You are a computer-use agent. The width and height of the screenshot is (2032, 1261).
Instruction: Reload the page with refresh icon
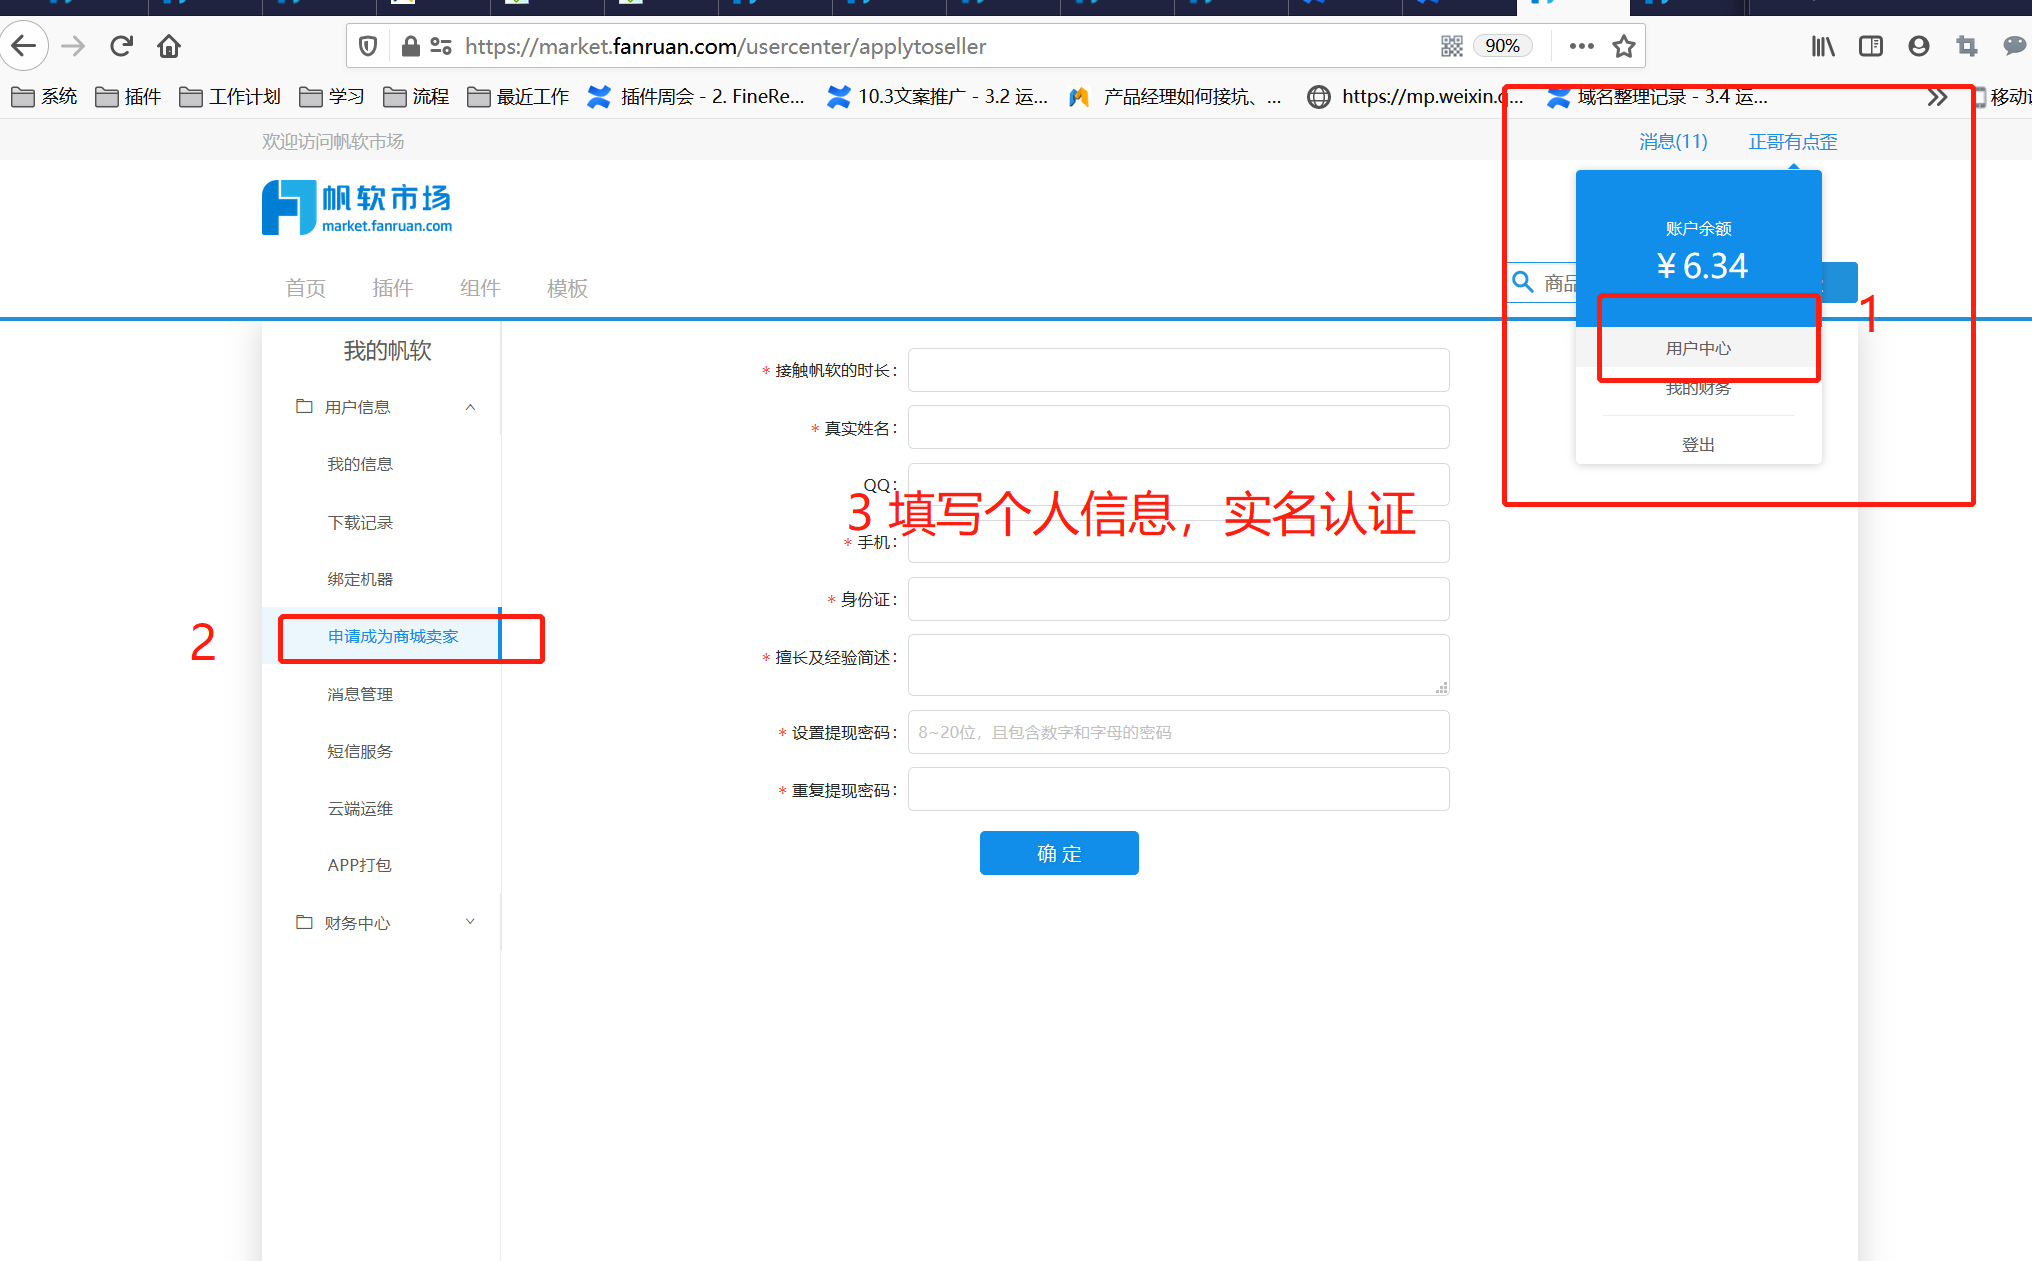121,46
